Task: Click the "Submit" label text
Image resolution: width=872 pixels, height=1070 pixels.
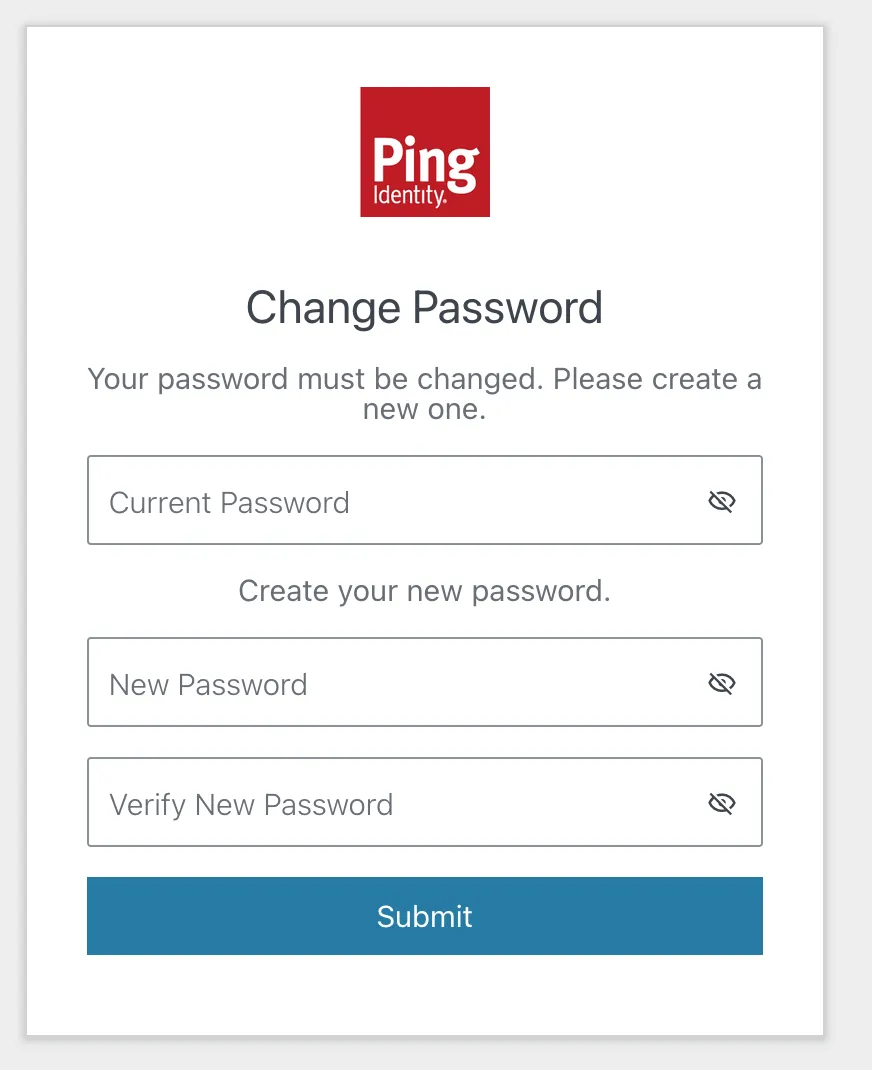Action: (425, 917)
